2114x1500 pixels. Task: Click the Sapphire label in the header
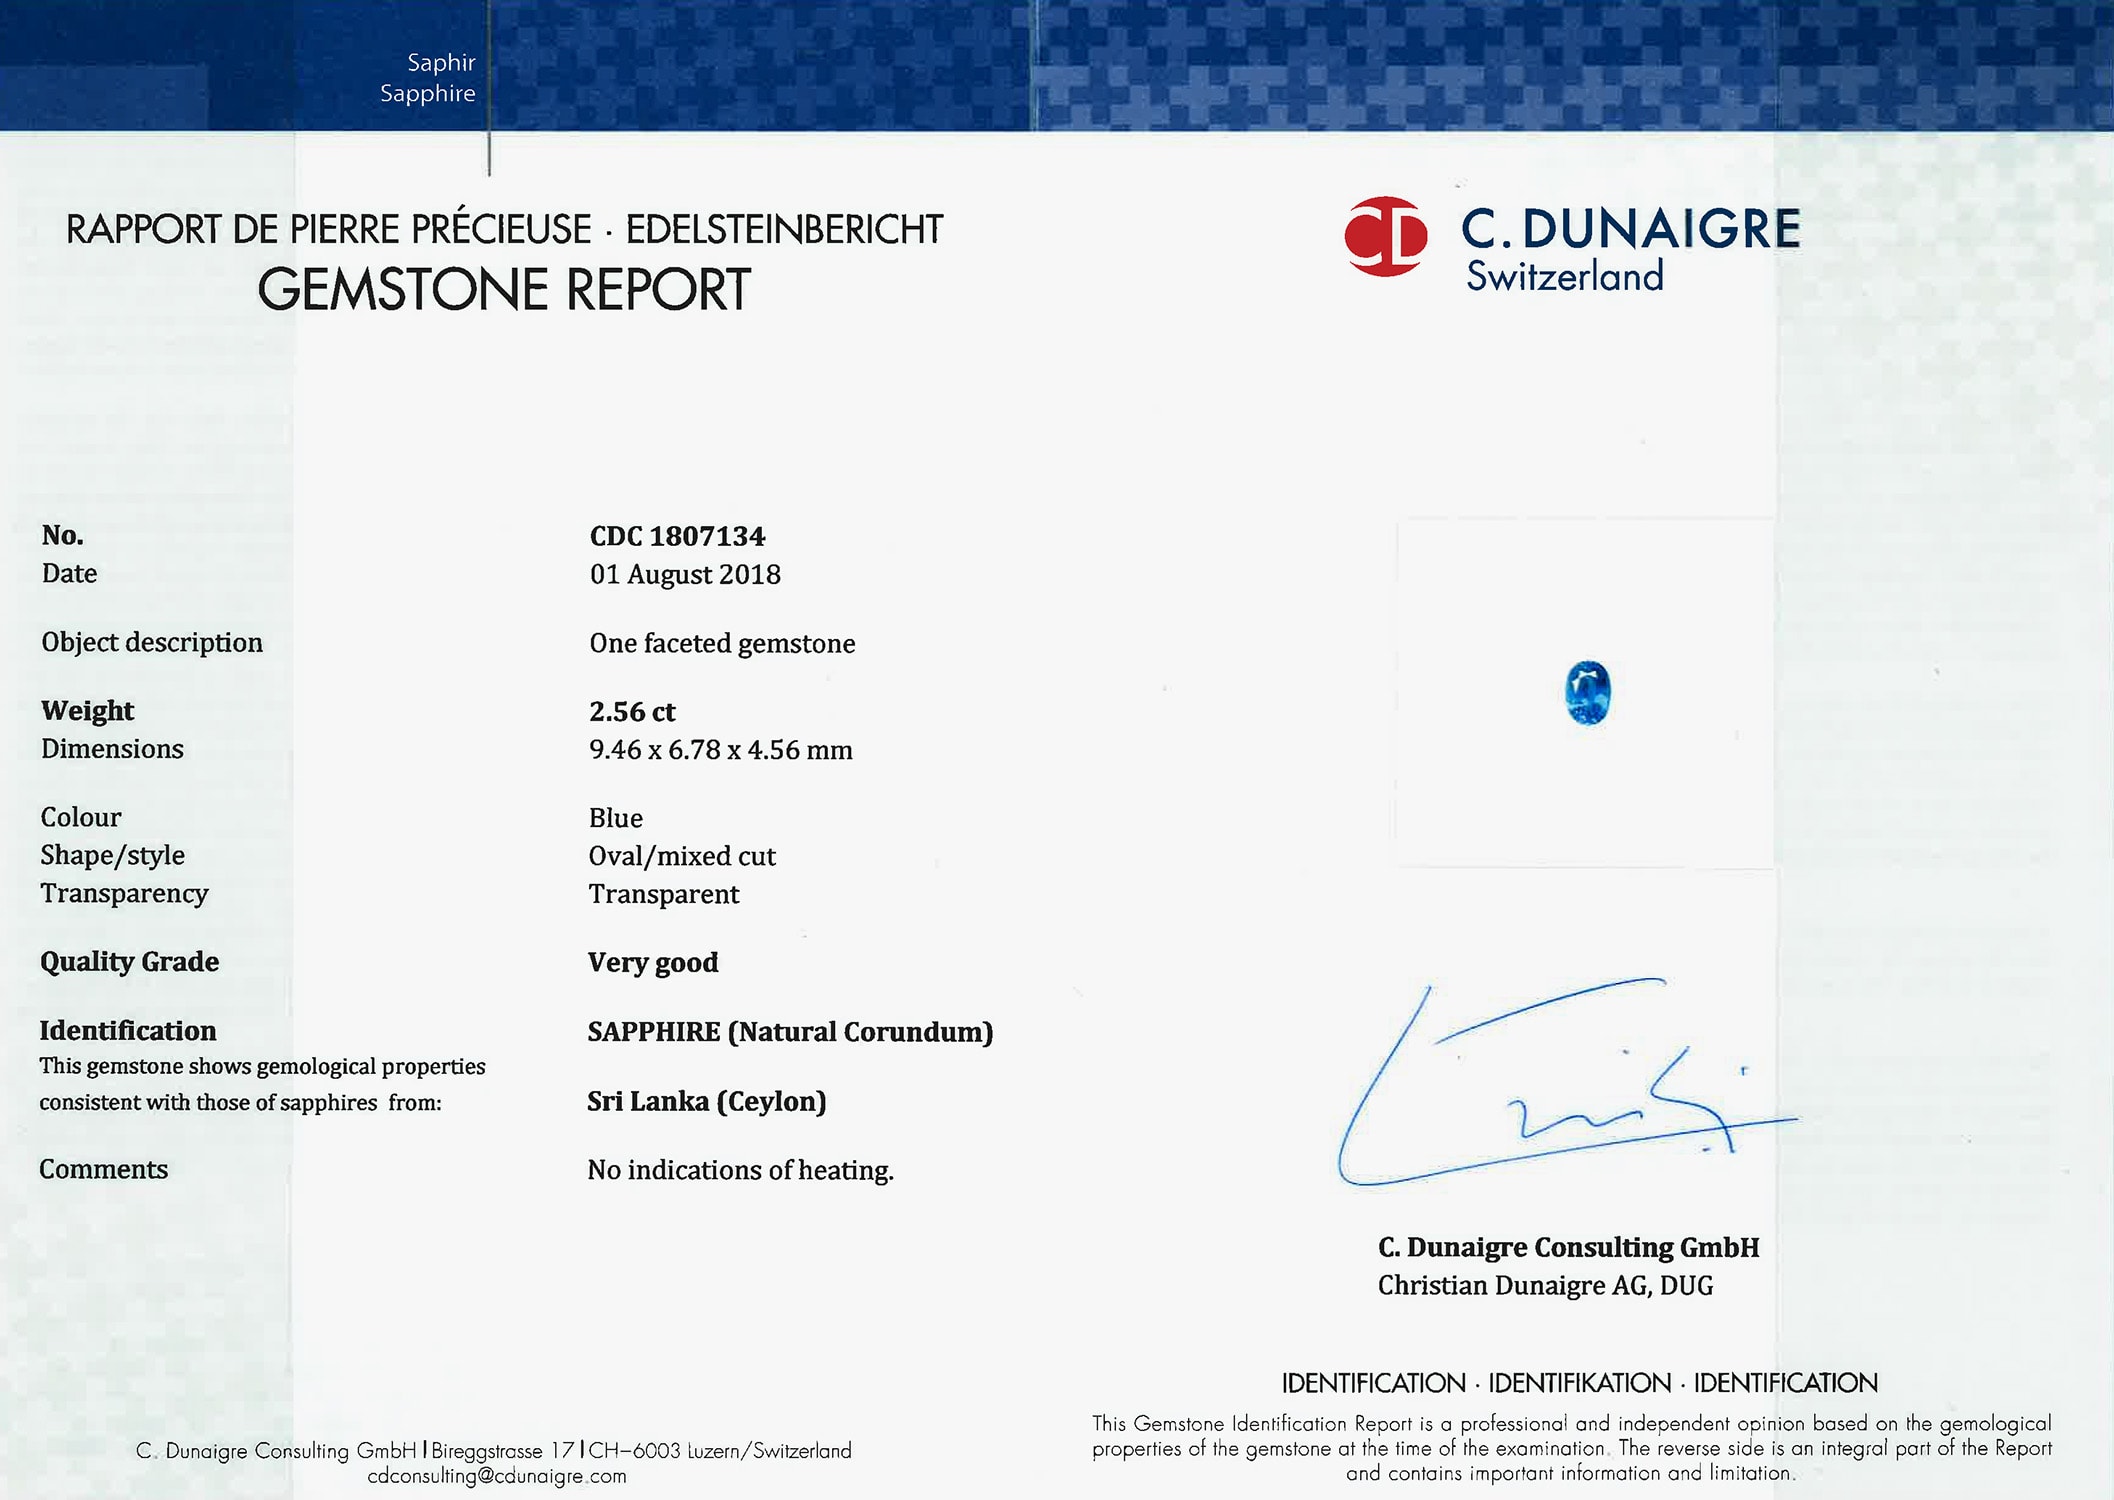pyautogui.click(x=427, y=93)
